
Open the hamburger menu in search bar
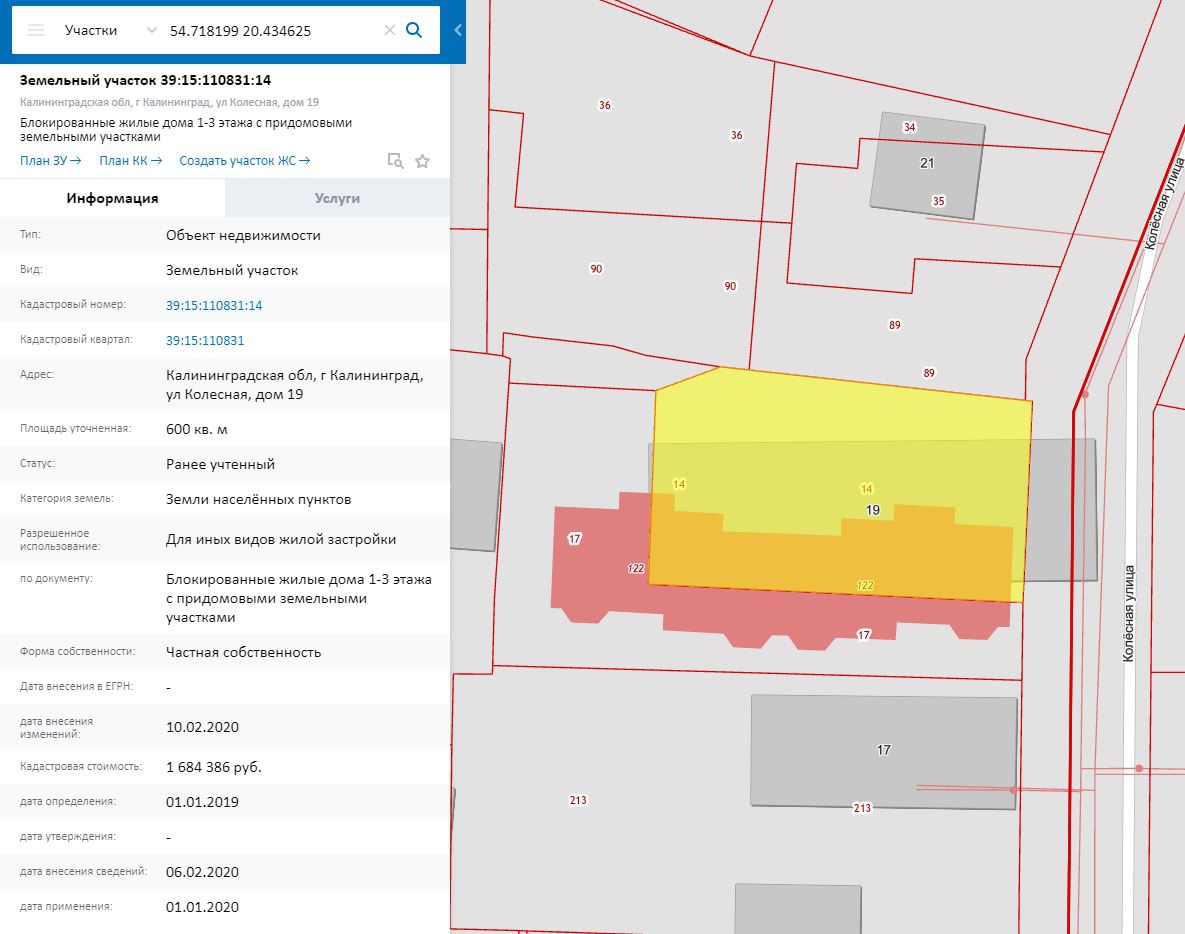tap(36, 30)
